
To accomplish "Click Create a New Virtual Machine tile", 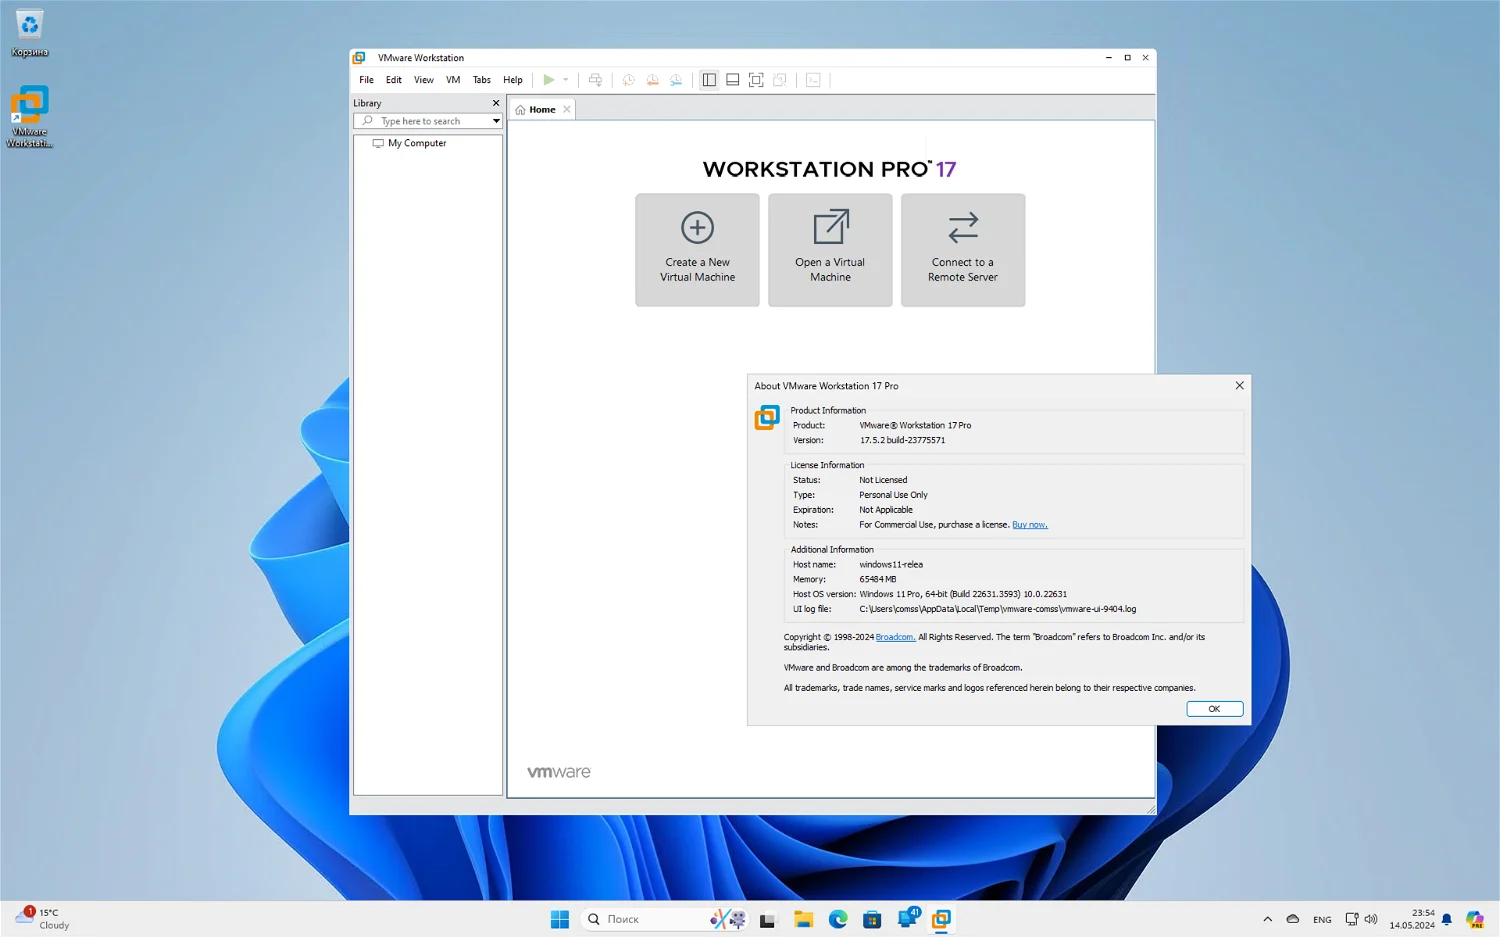I will click(x=697, y=250).
